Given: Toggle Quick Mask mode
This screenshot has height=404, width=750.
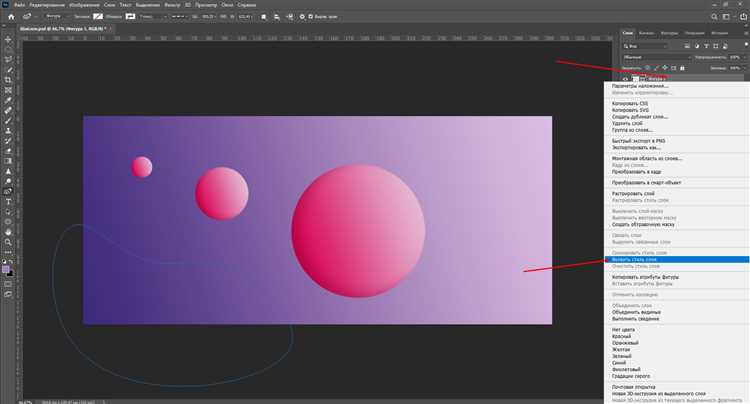Looking at the screenshot, I should 8,284.
